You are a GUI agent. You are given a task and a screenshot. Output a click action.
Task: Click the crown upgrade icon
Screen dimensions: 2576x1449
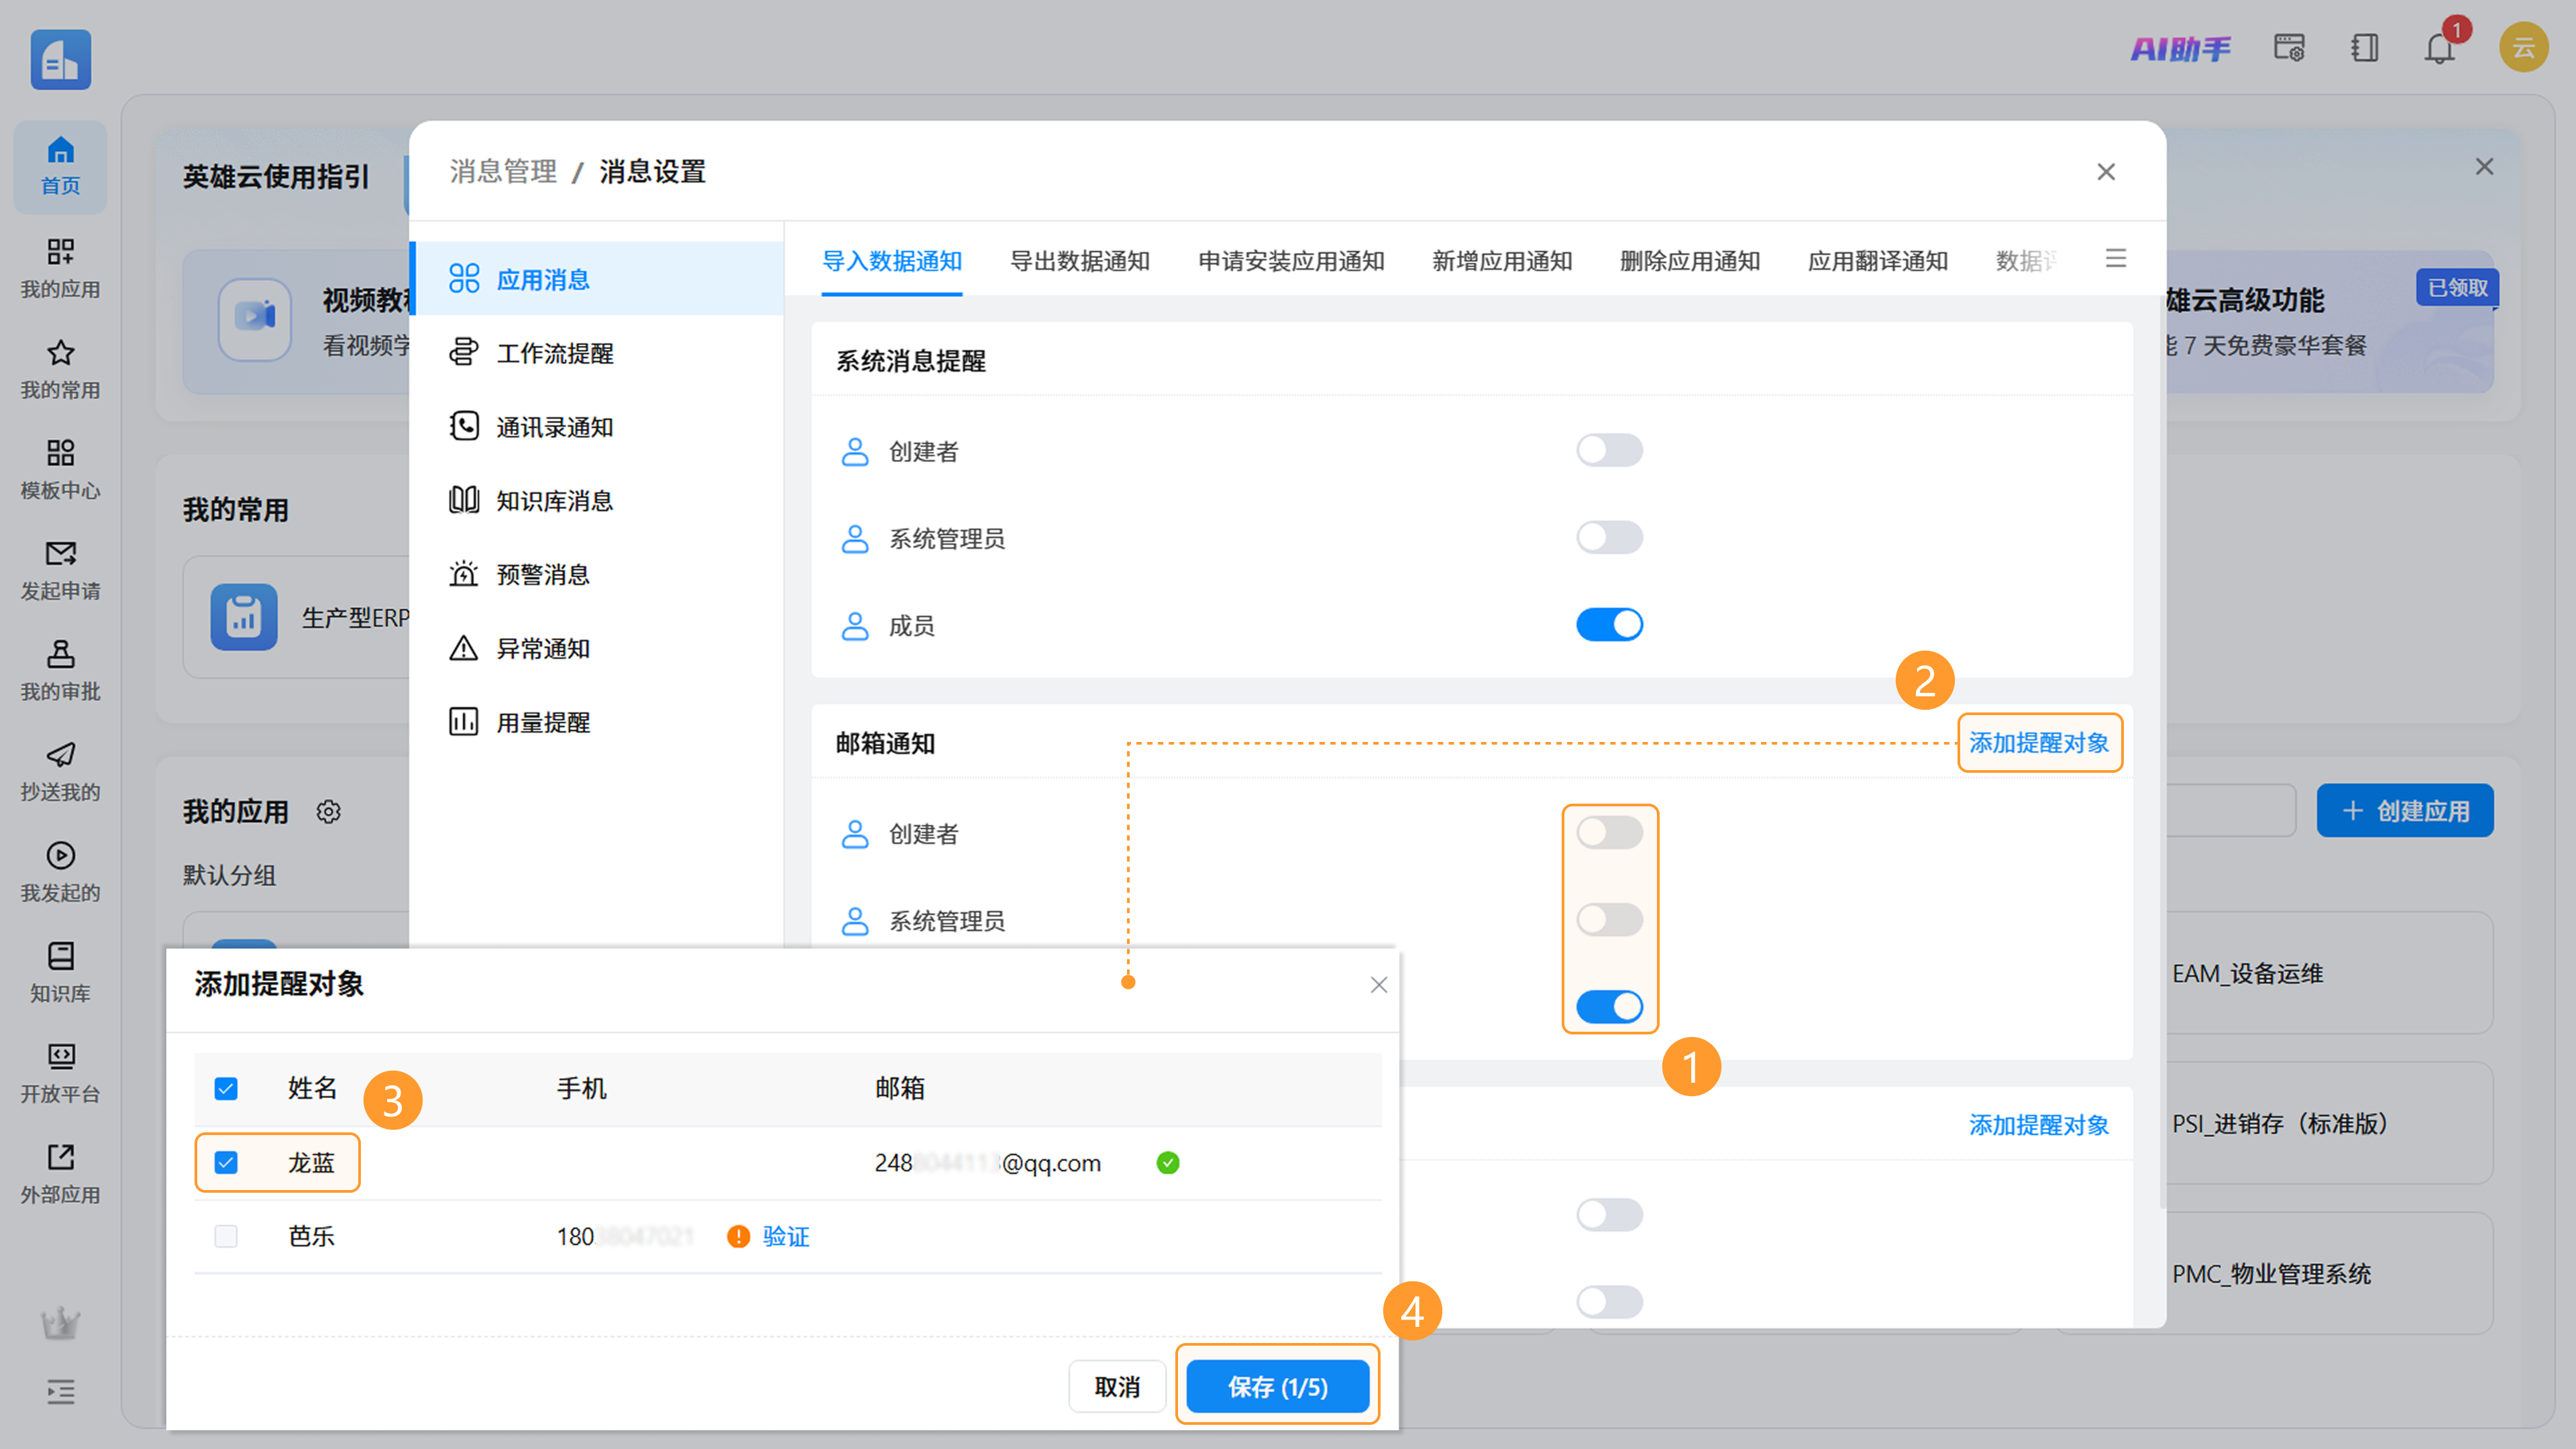(60, 1322)
